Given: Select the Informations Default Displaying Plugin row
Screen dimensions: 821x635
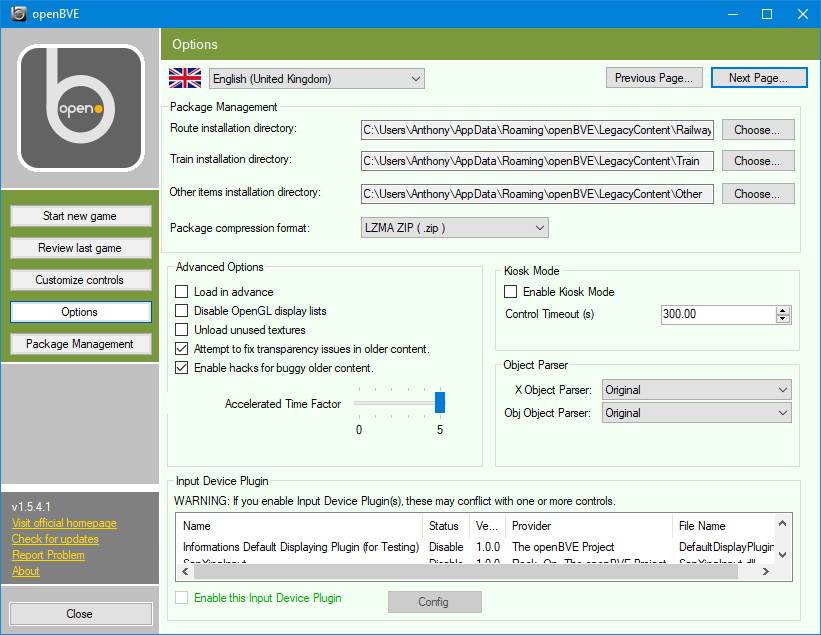Looking at the screenshot, I should (x=475, y=547).
